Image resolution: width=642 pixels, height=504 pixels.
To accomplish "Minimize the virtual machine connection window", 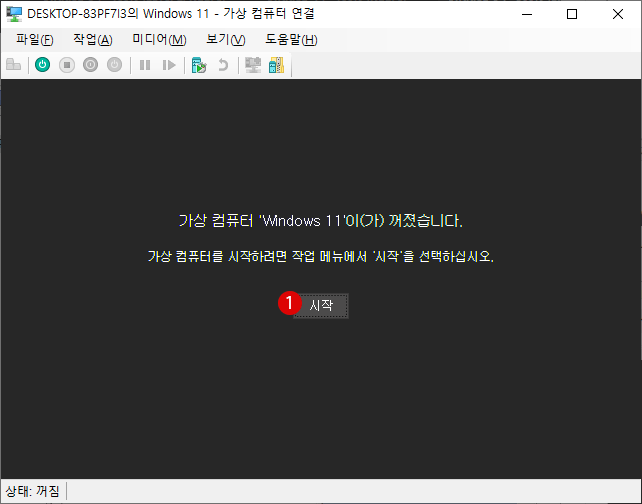I will pyautogui.click(x=527, y=14).
